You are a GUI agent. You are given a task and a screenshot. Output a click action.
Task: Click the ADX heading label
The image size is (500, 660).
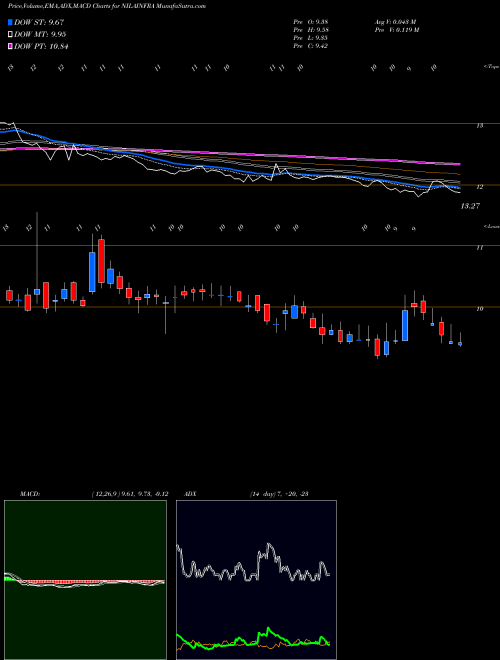click(x=190, y=494)
